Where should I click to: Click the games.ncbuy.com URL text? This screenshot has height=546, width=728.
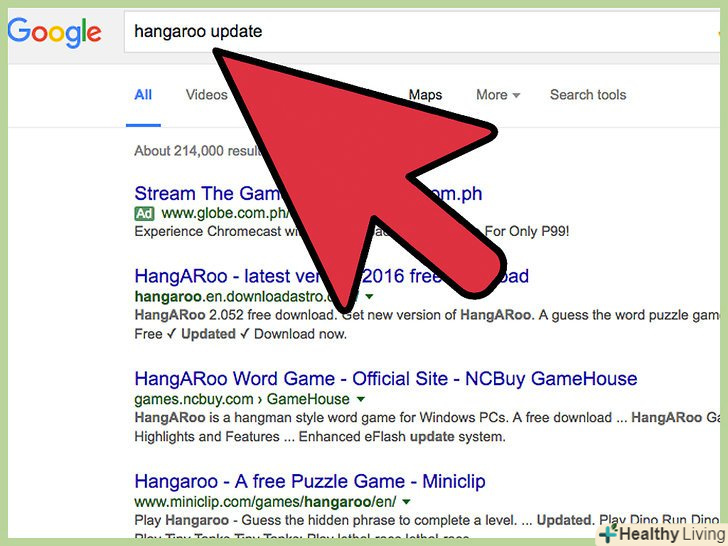(x=242, y=399)
